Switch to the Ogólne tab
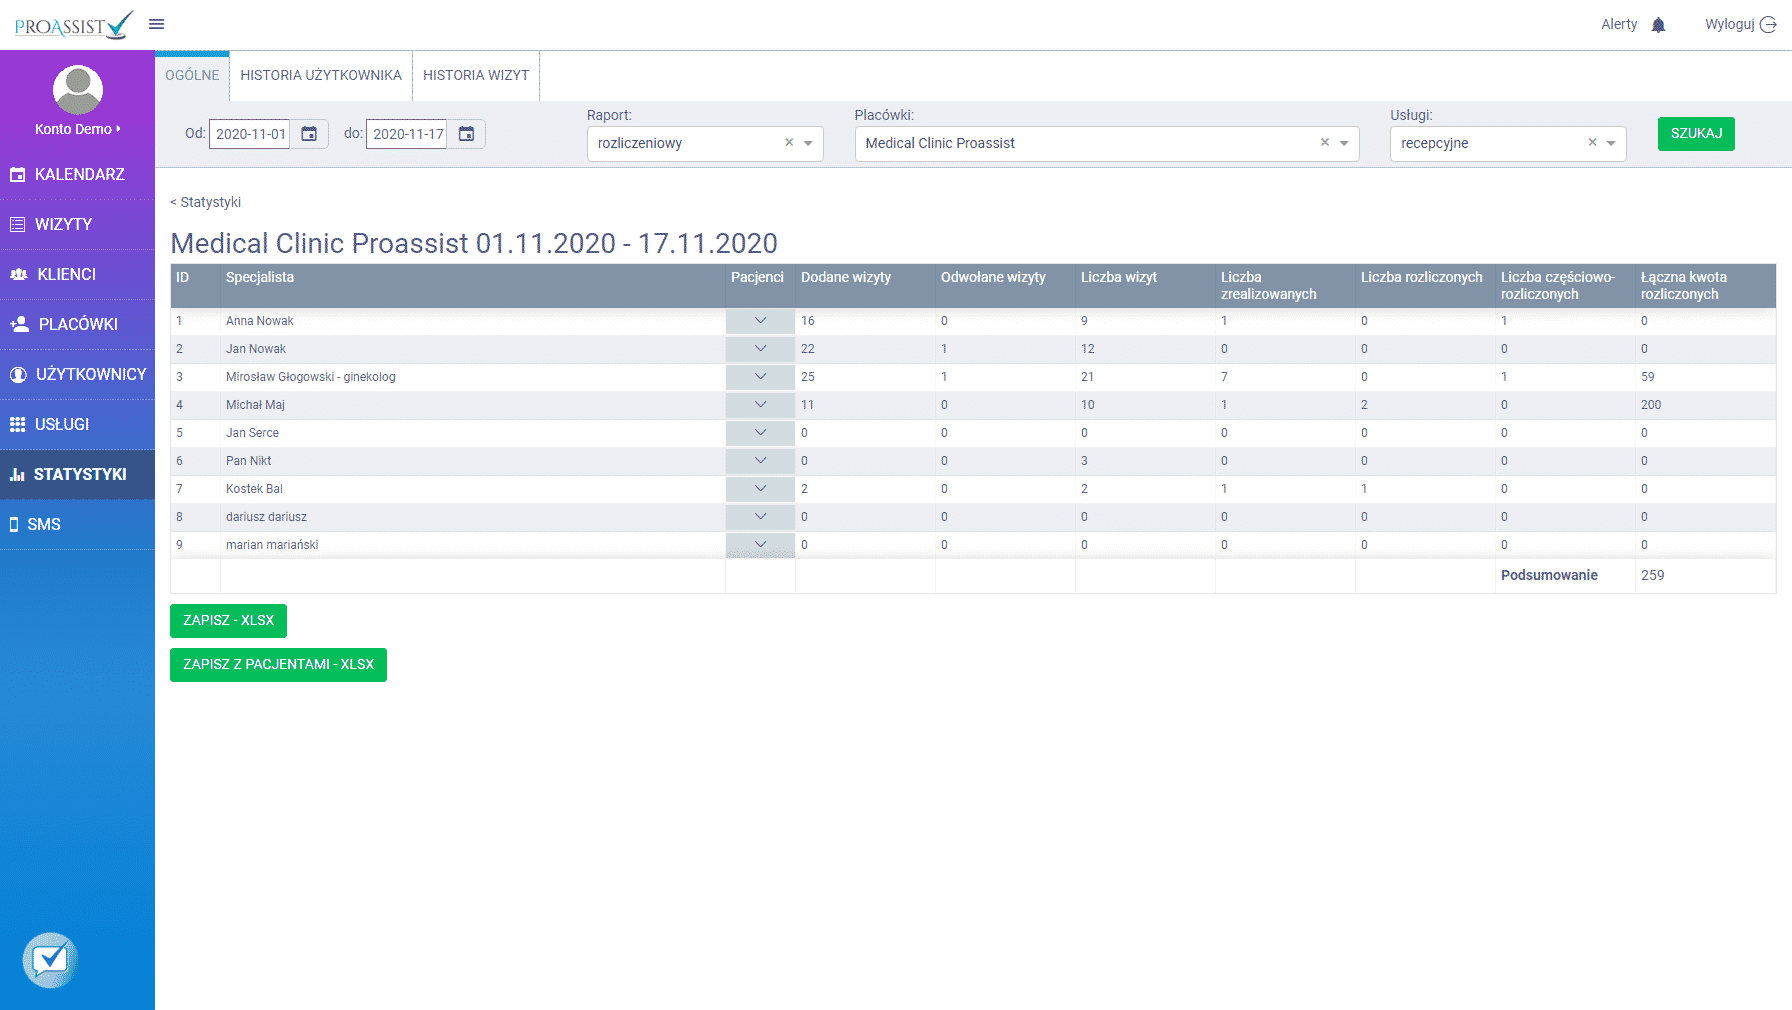This screenshot has width=1792, height=1010. (x=192, y=76)
